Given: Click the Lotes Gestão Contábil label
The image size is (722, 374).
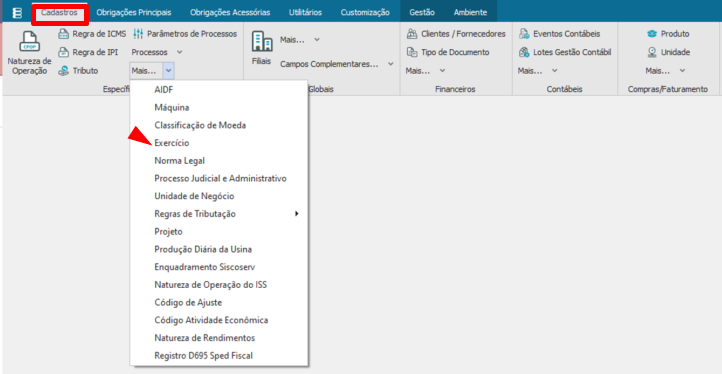Looking at the screenshot, I should tap(572, 53).
